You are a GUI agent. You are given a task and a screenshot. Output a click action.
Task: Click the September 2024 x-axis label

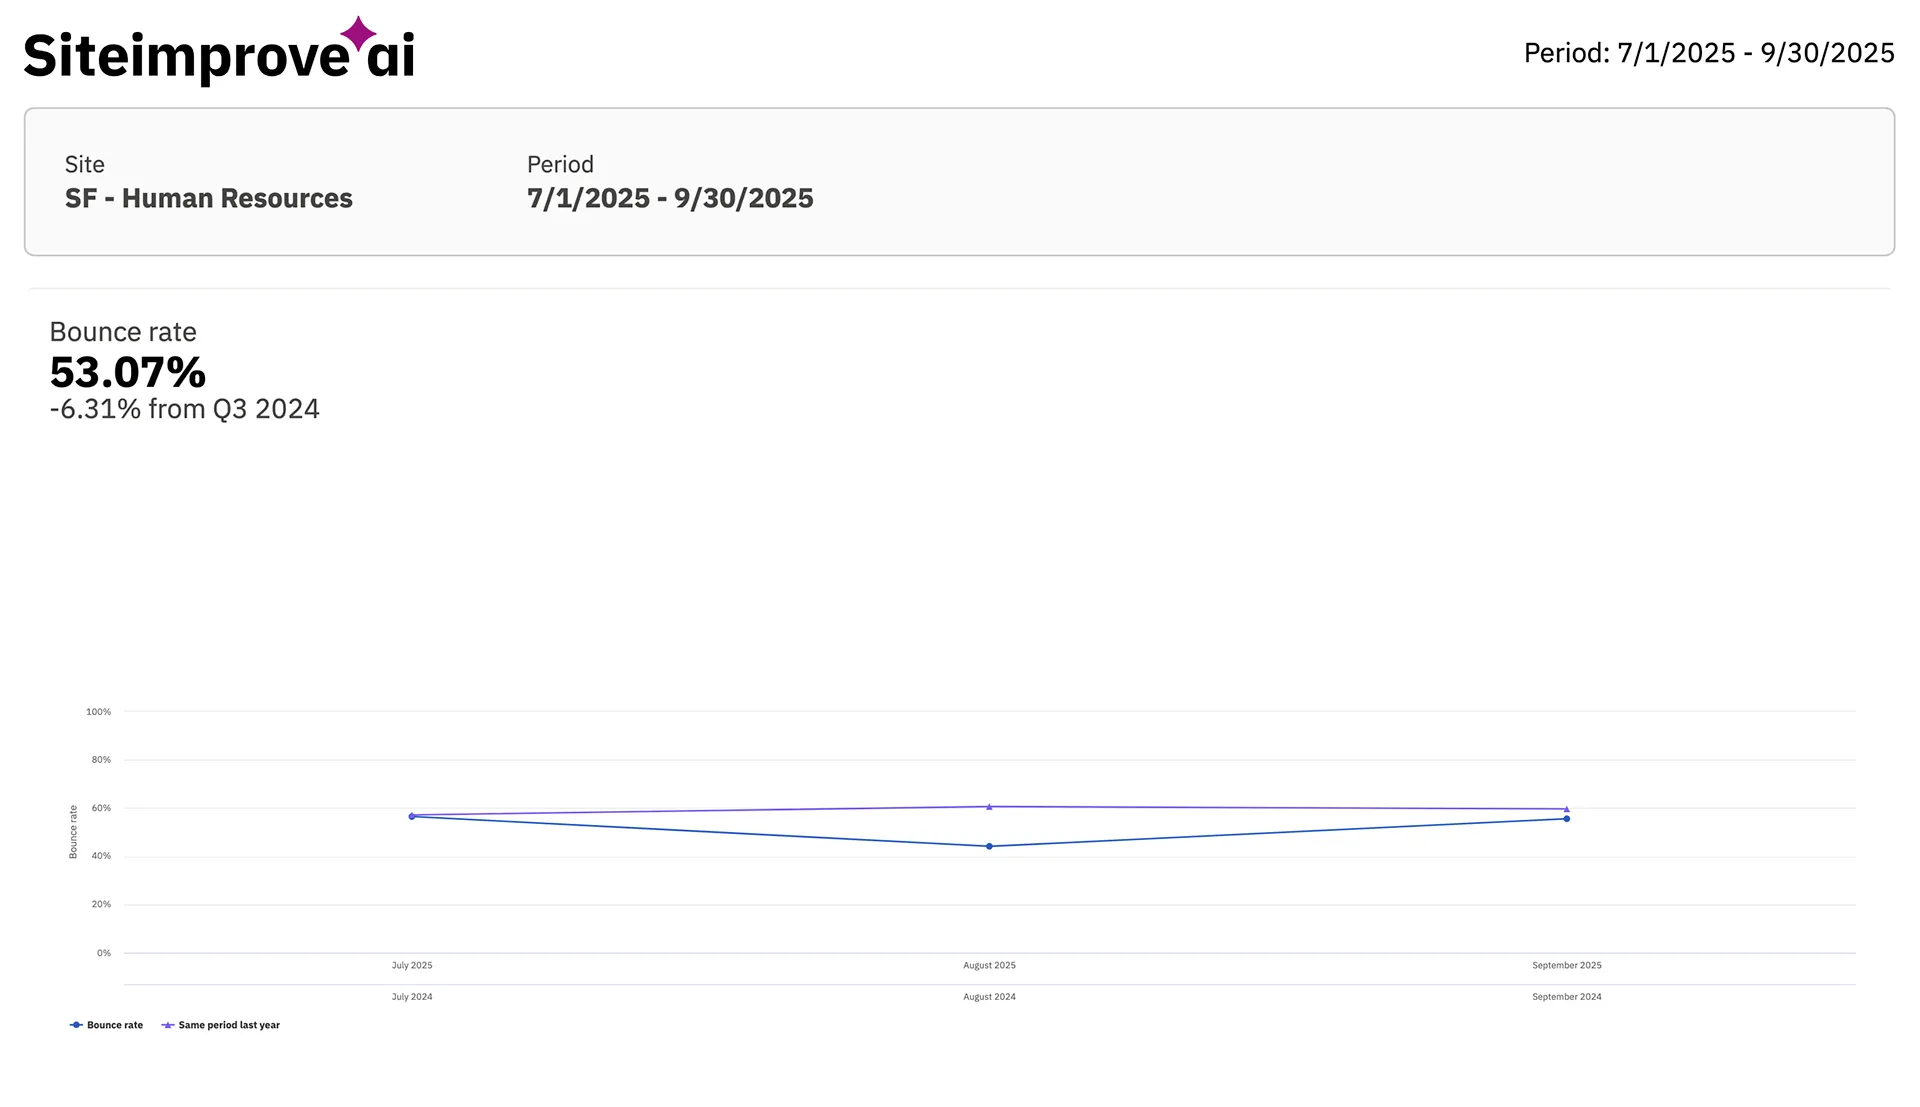click(1566, 996)
